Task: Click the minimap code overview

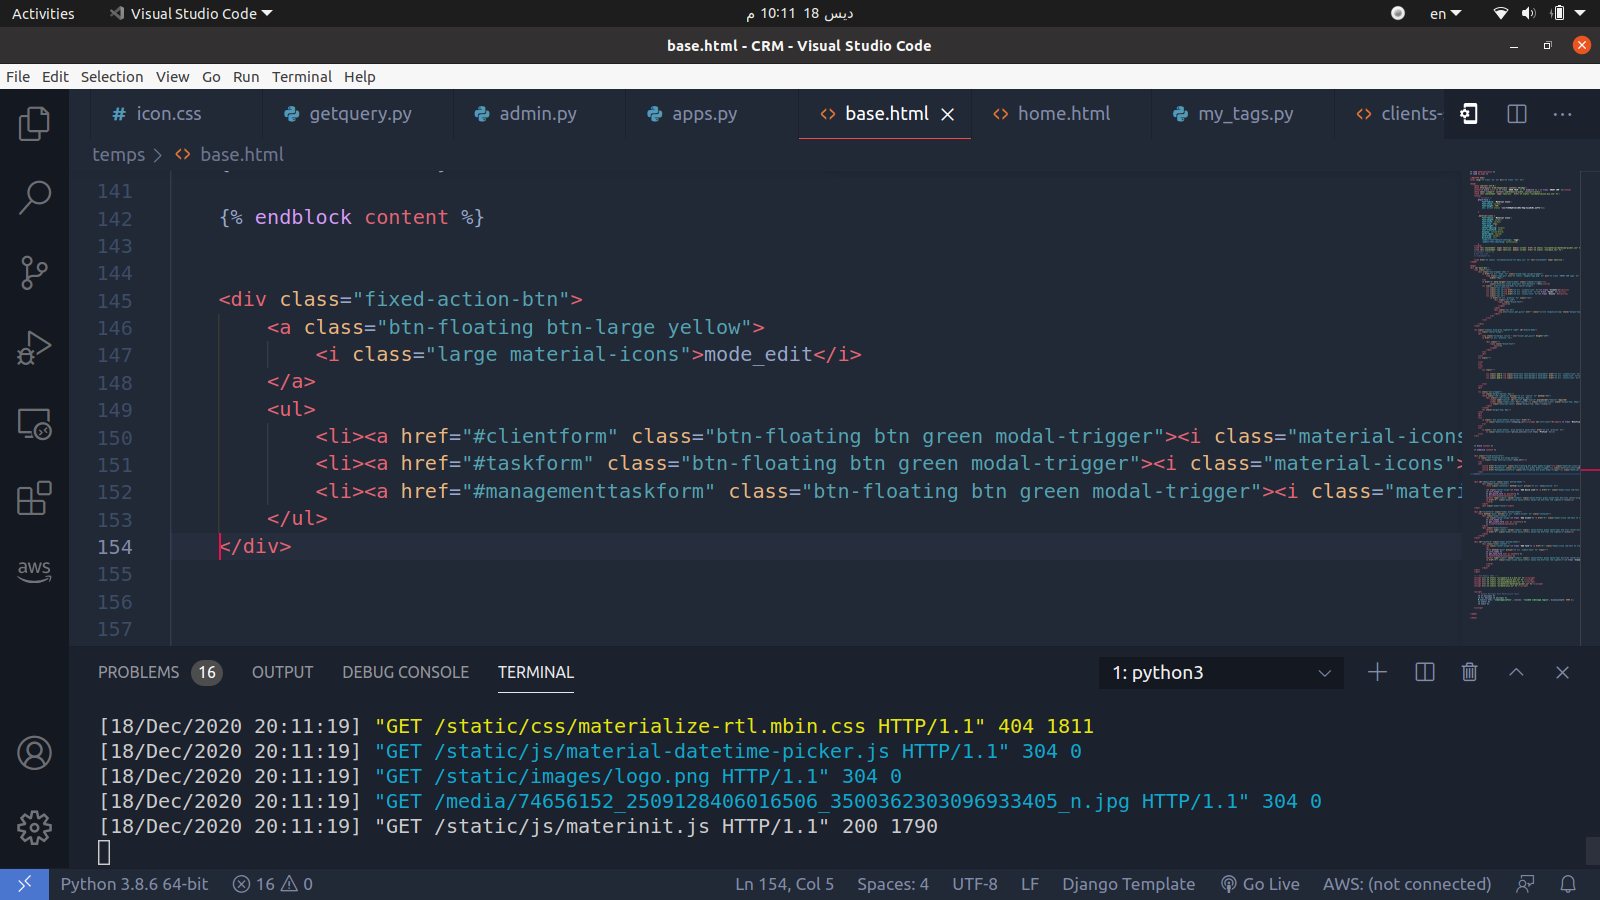Action: point(1524,395)
